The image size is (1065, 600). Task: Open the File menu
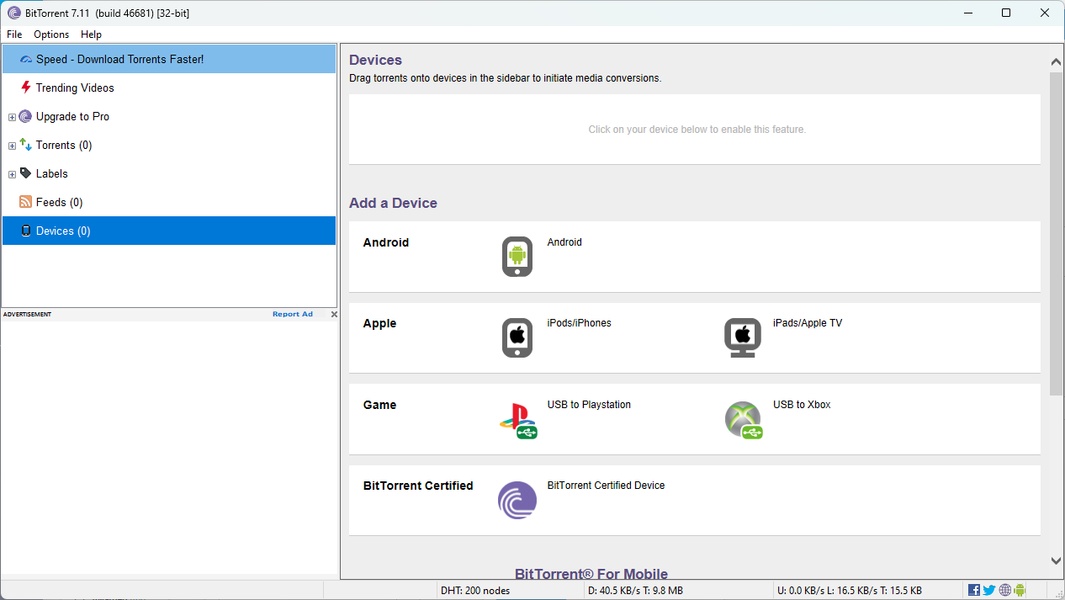pos(14,34)
